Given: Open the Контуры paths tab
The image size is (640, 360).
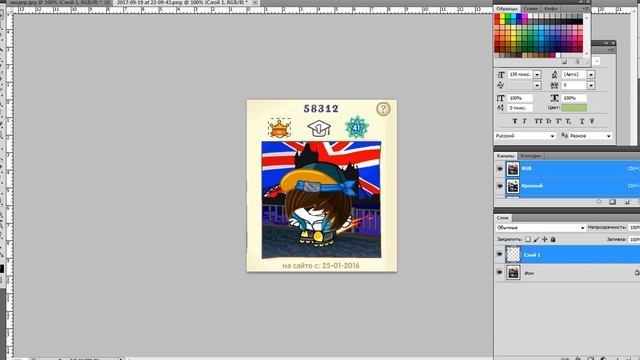Looking at the screenshot, I should [531, 156].
